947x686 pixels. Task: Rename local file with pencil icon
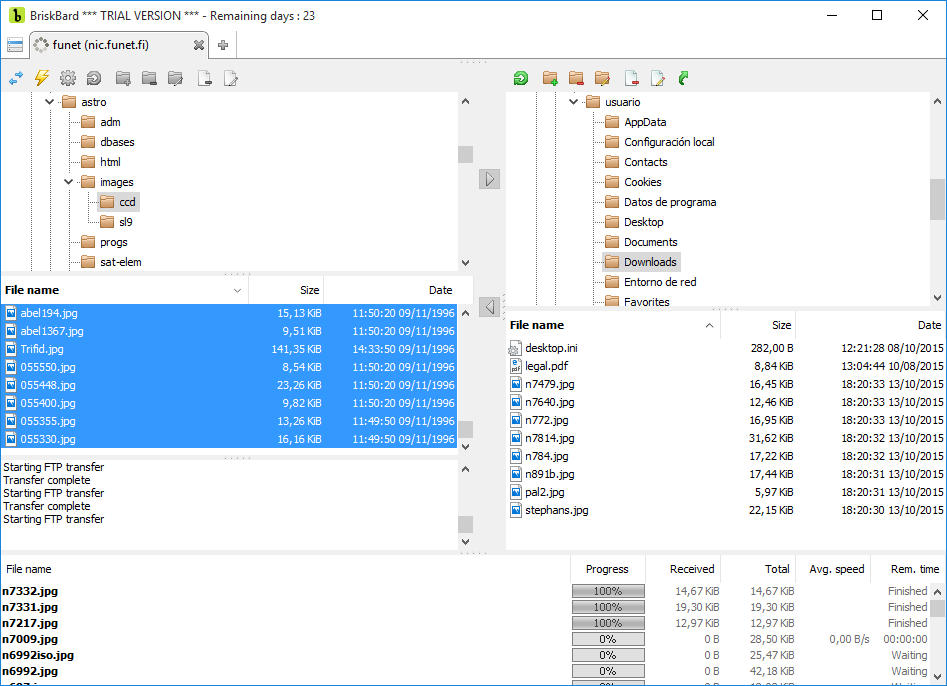click(x=658, y=78)
